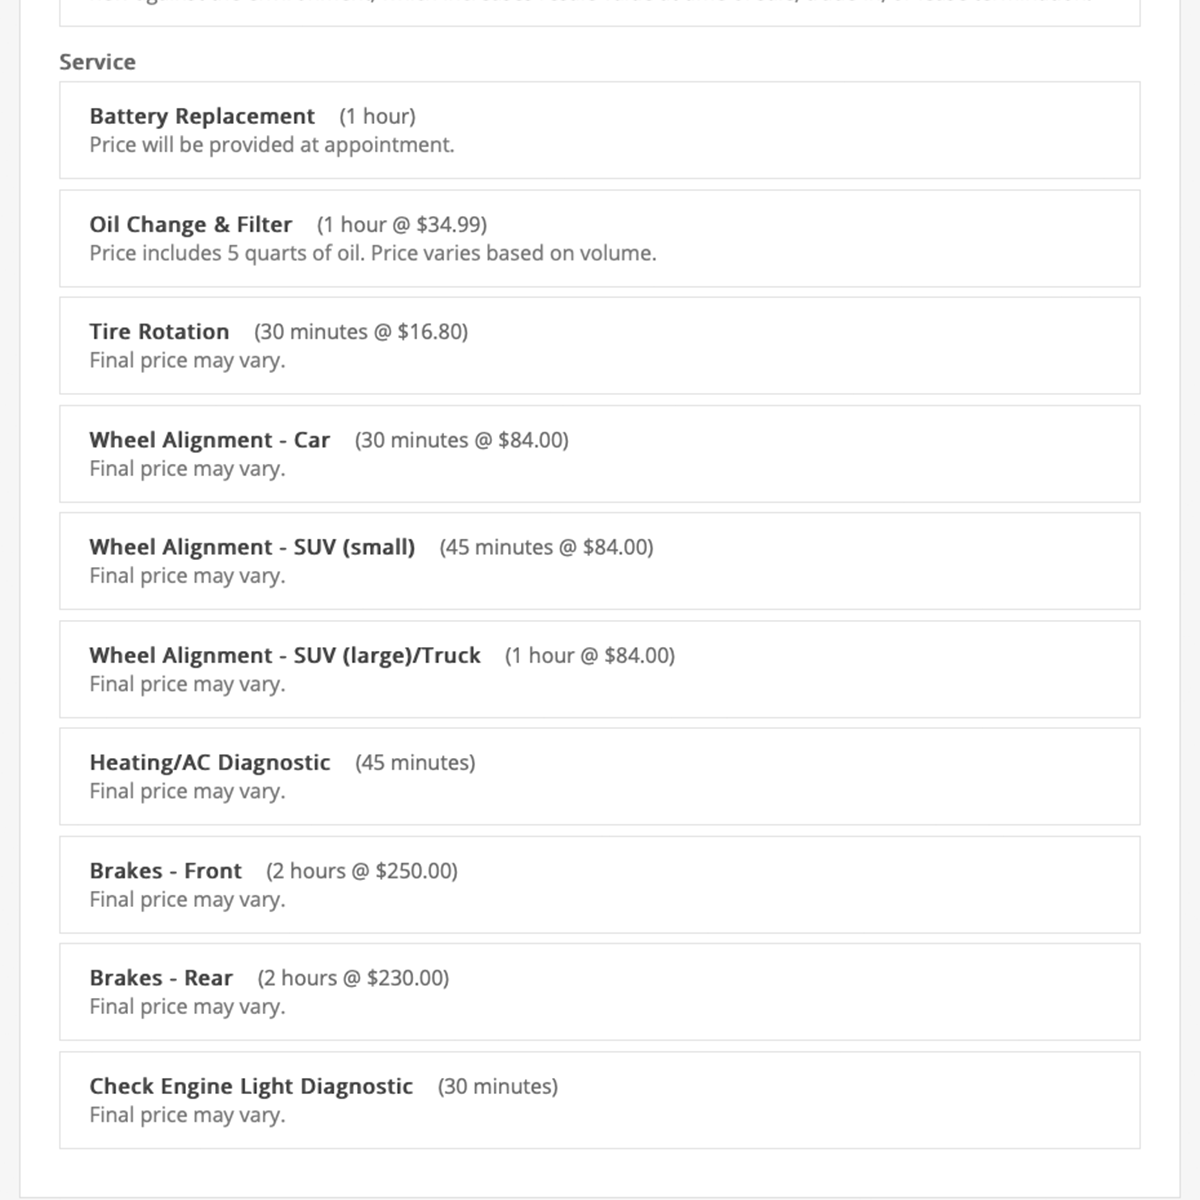Click the '(45 minutes)' Heating/AC duration
The width and height of the screenshot is (1200, 1200).
[415, 763]
